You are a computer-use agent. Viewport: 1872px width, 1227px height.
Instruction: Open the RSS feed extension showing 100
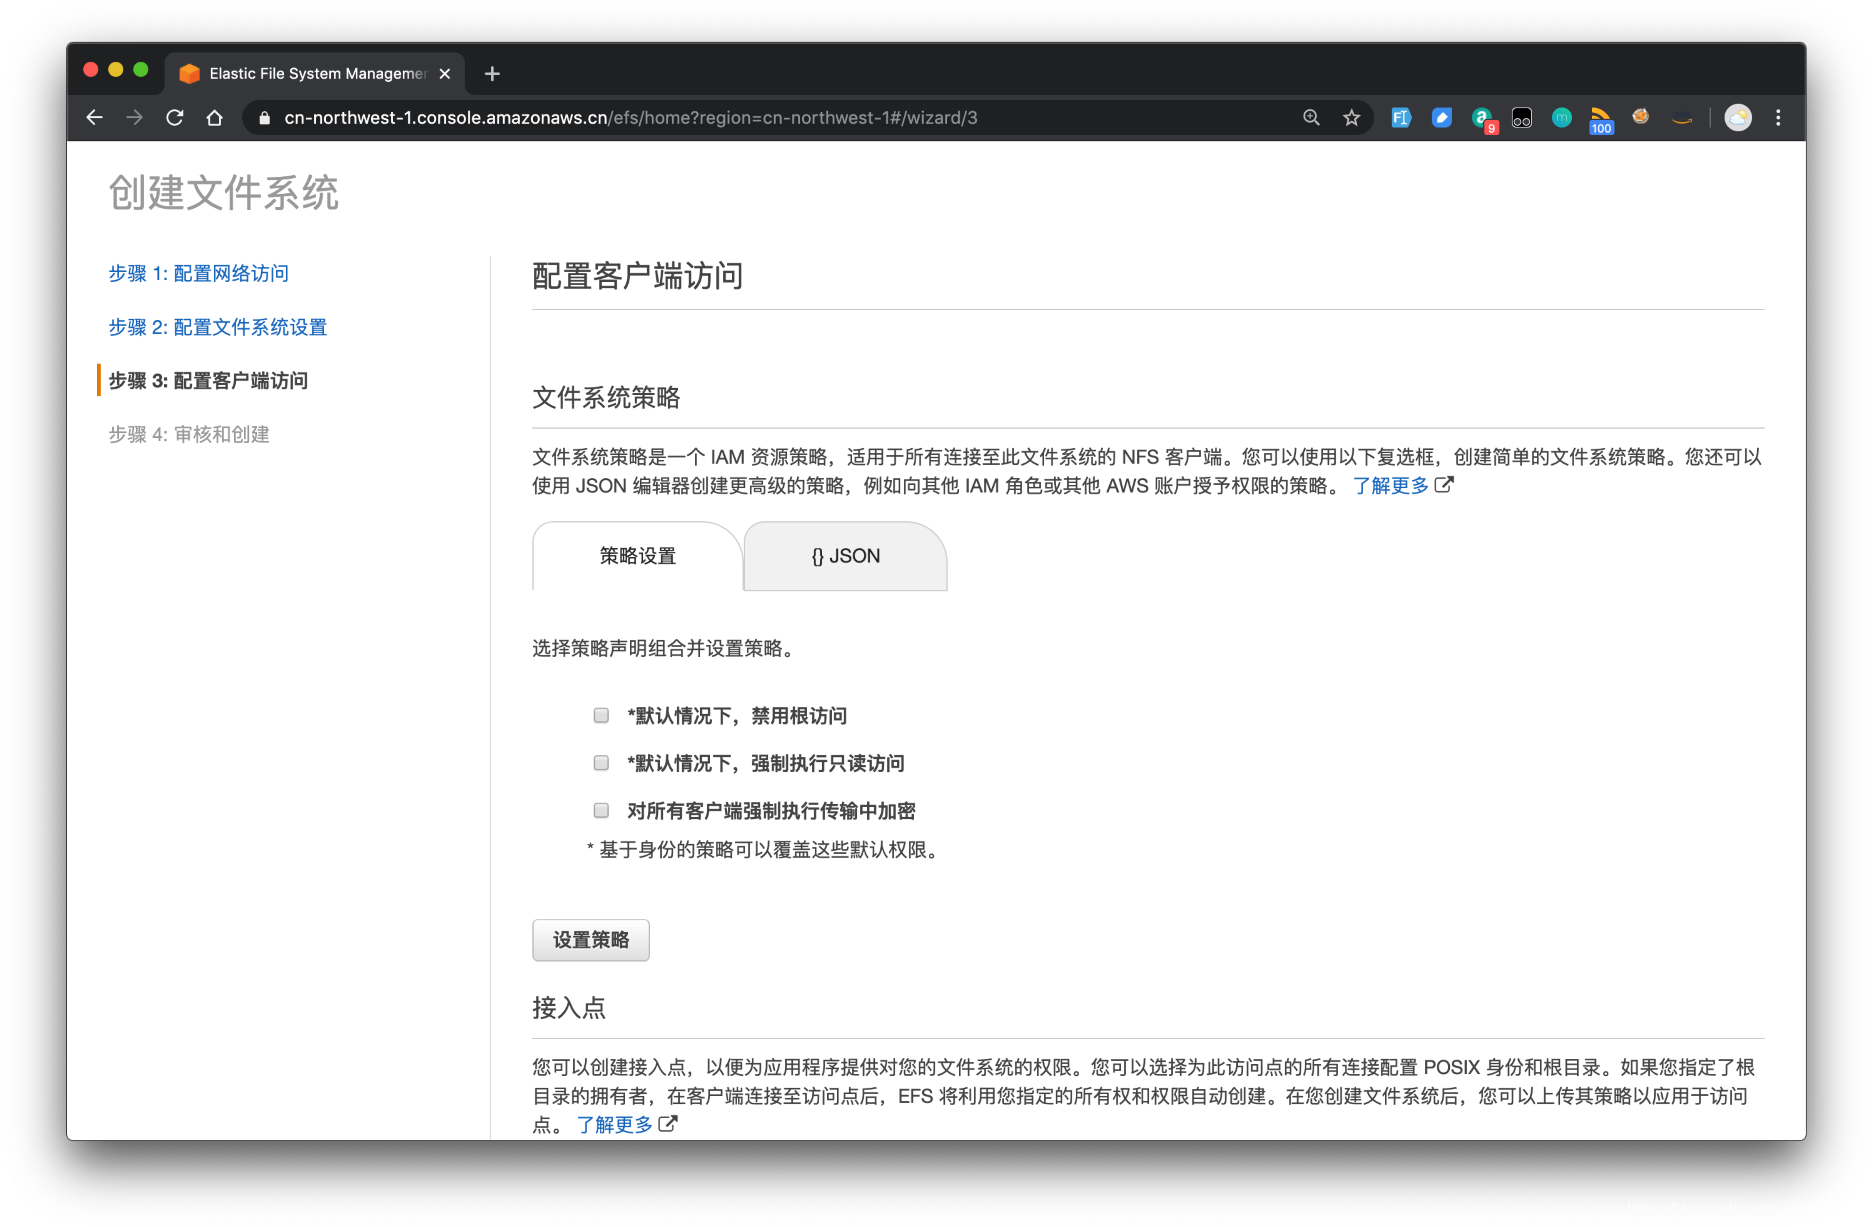click(1601, 120)
